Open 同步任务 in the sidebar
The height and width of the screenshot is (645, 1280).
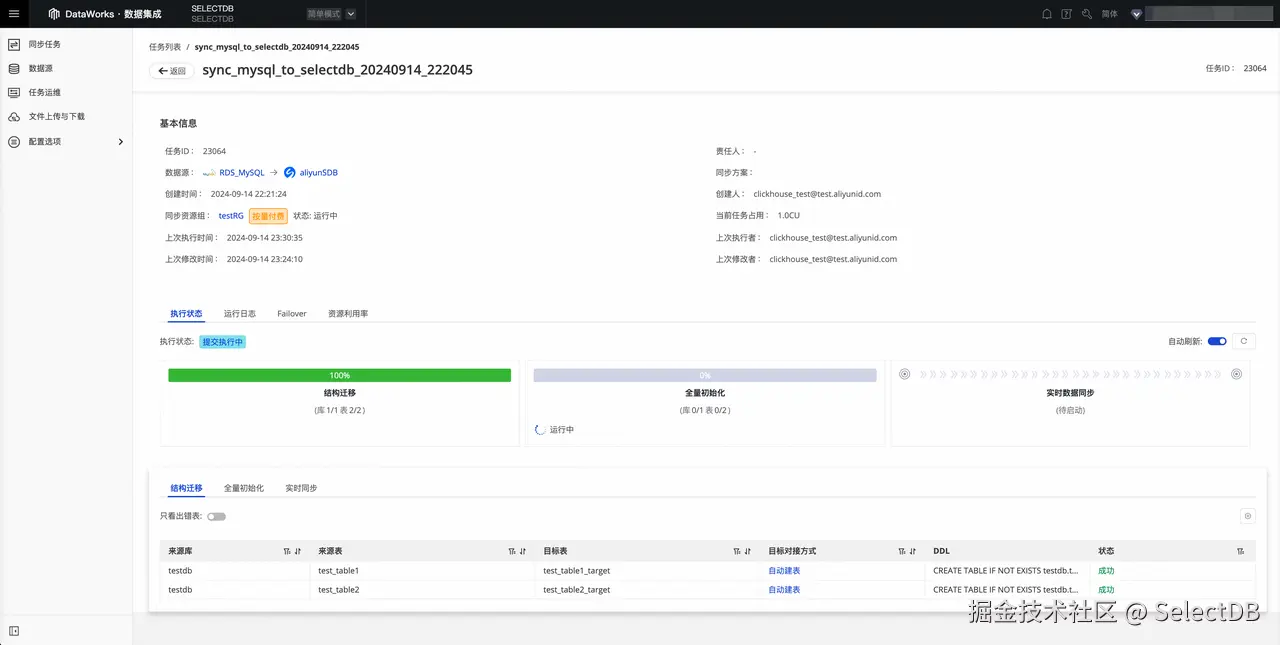(x=45, y=45)
